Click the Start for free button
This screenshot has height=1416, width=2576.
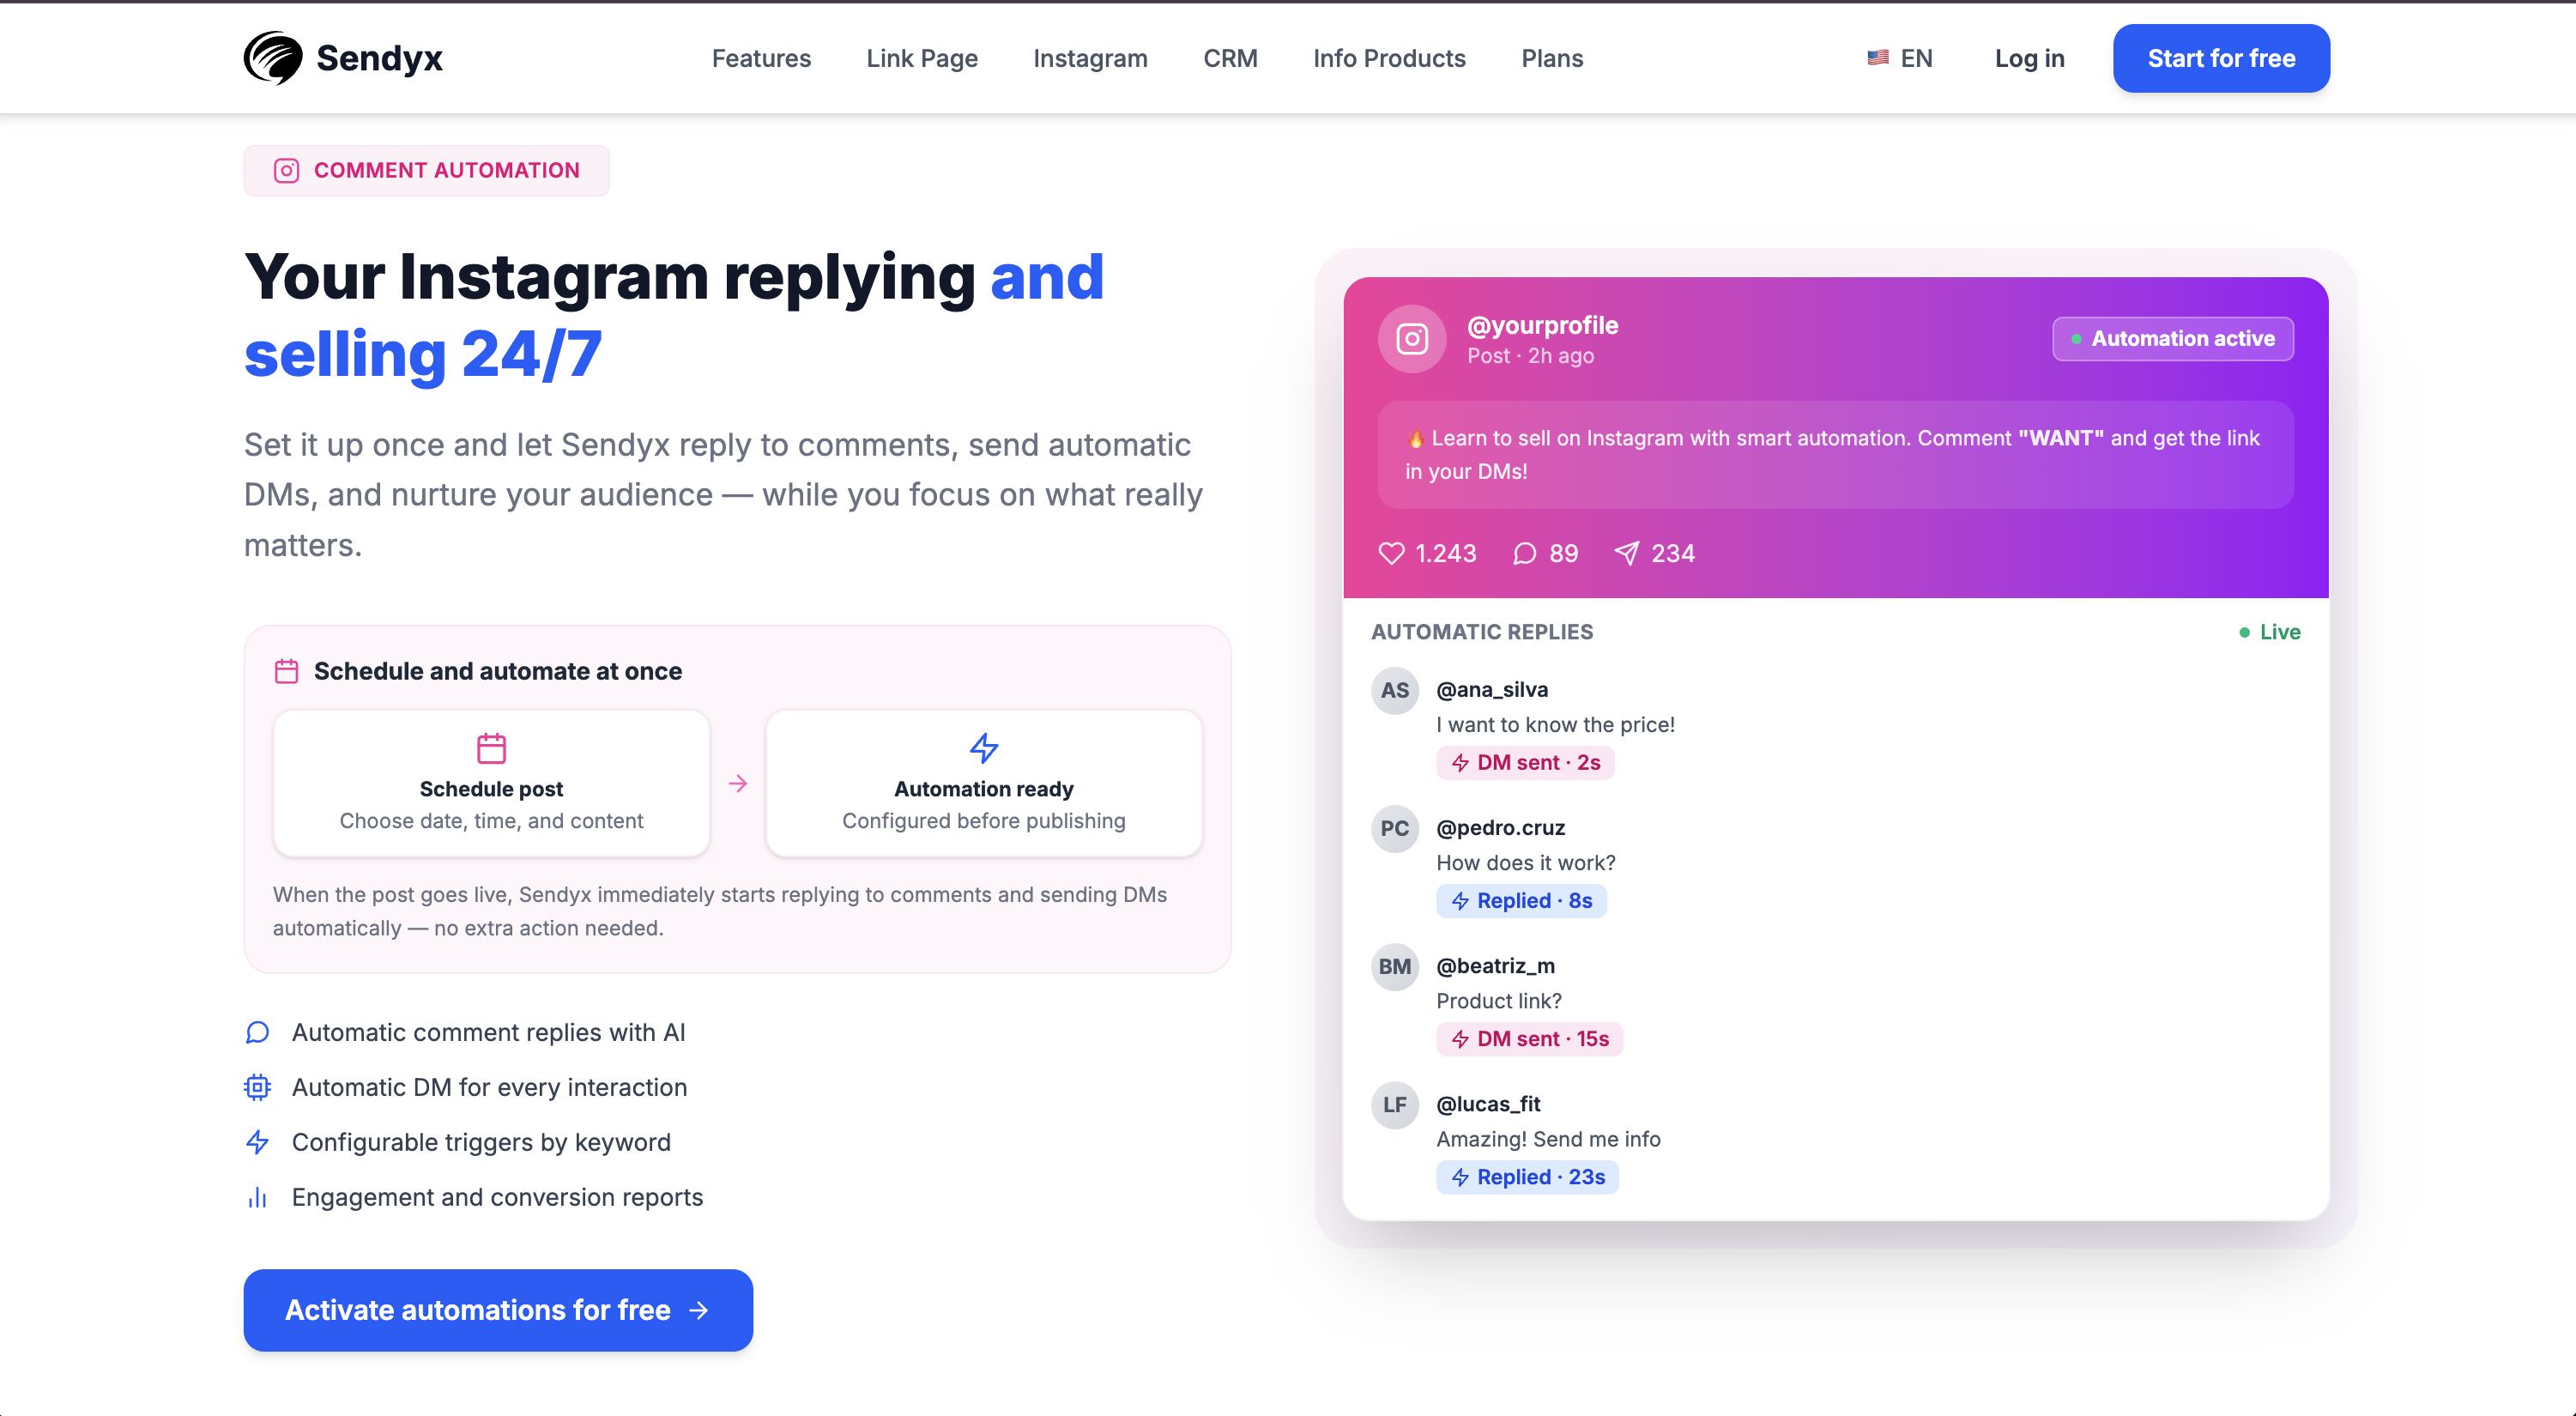click(2221, 58)
